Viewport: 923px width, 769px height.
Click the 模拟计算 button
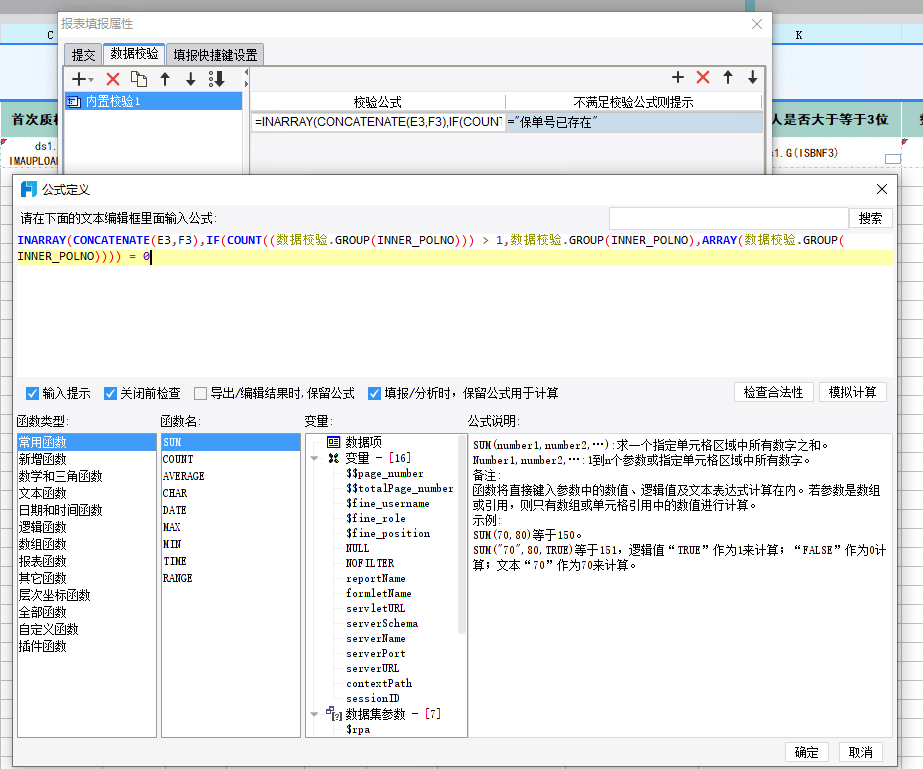click(852, 392)
